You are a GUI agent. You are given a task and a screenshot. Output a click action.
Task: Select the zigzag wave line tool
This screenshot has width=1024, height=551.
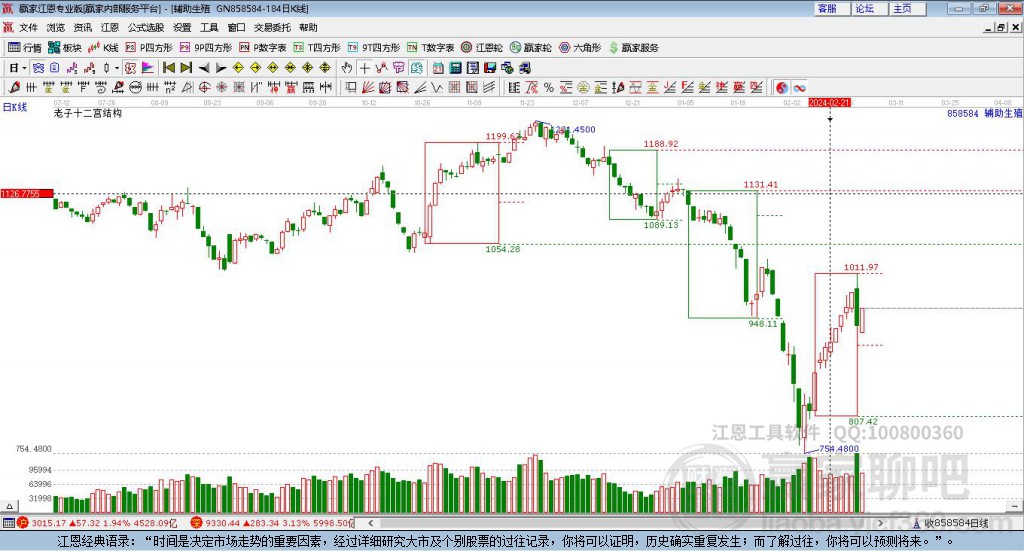point(436,87)
